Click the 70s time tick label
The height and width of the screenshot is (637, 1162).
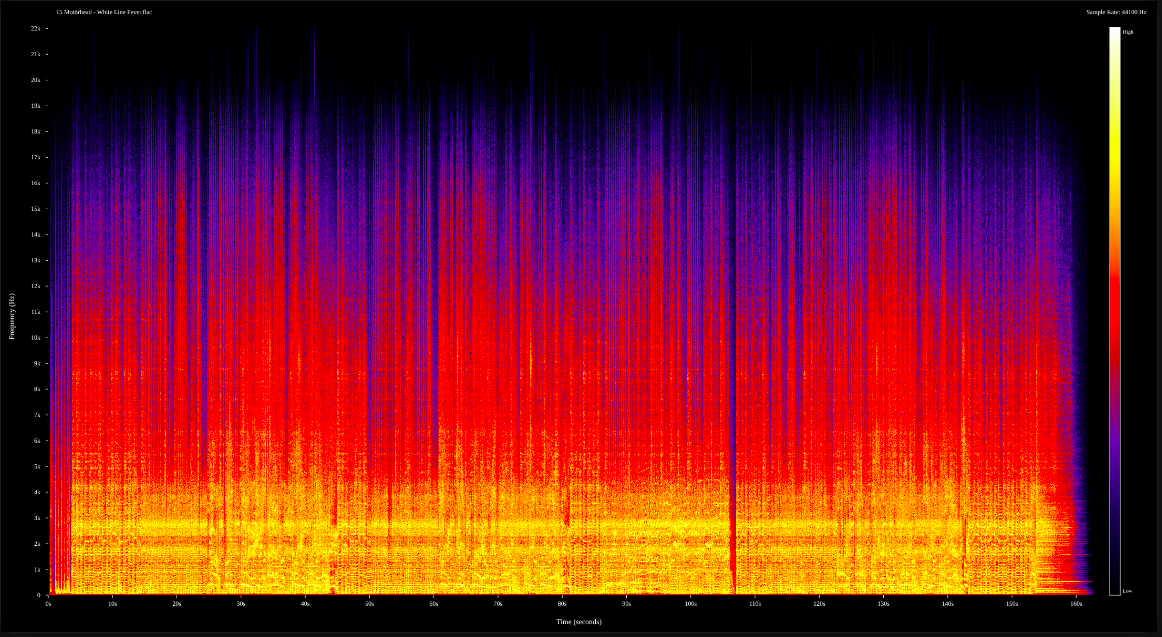click(x=498, y=604)
